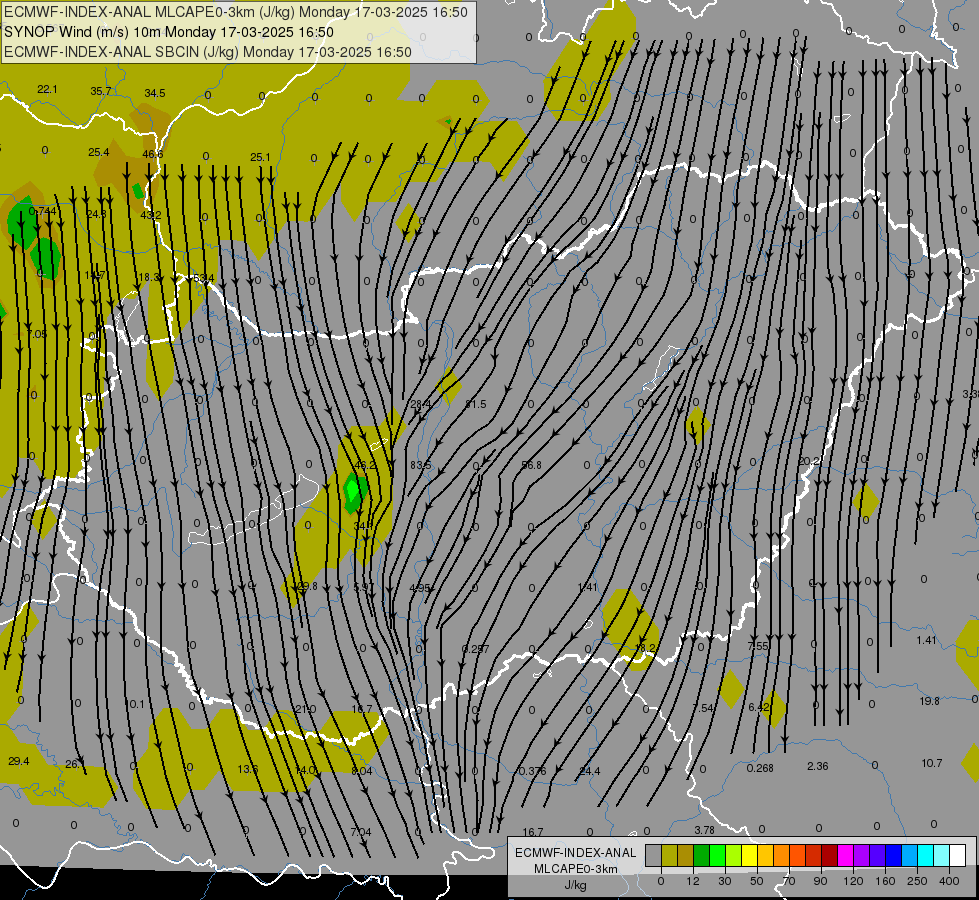The width and height of the screenshot is (979, 900).
Task: Click the map value '6.42'
Action: pyautogui.click(x=759, y=706)
